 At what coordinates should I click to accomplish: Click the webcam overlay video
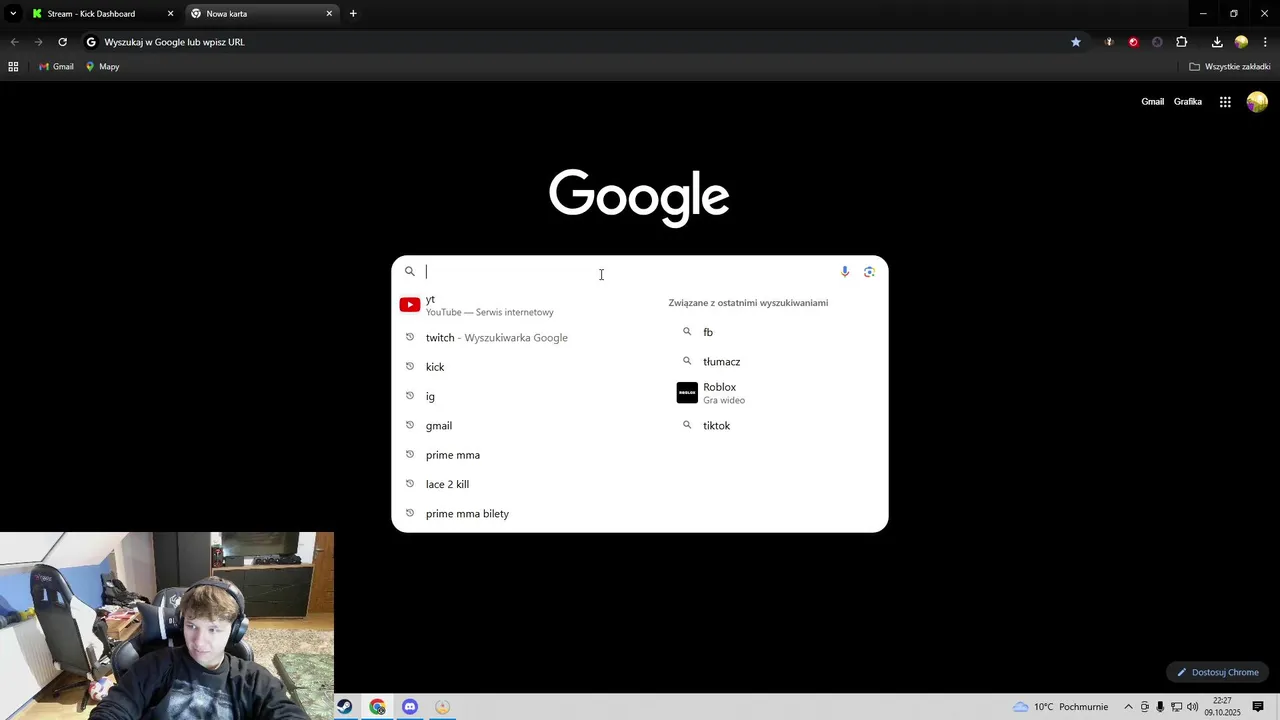click(167, 626)
